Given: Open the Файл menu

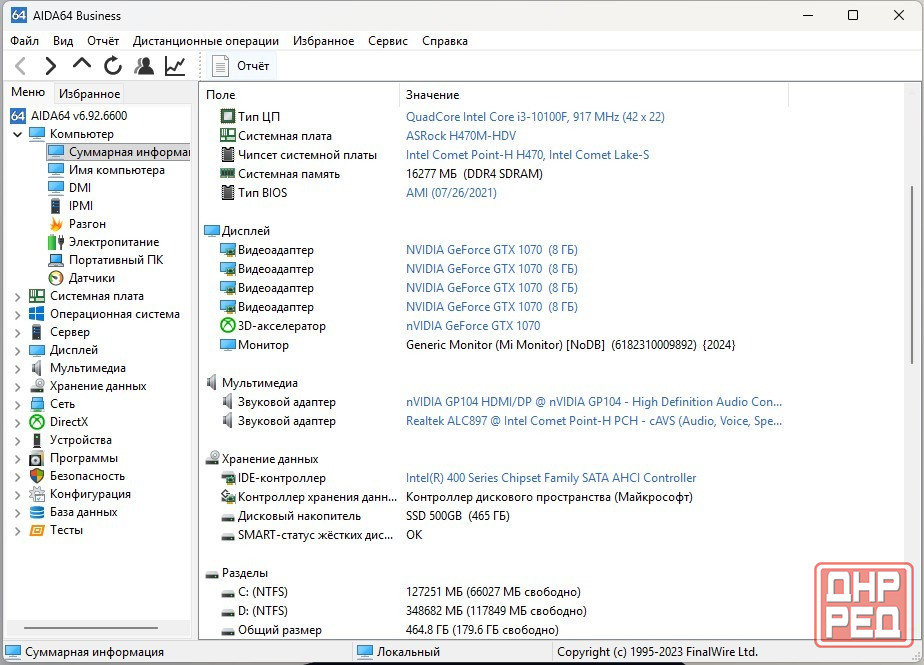Looking at the screenshot, I should point(25,41).
